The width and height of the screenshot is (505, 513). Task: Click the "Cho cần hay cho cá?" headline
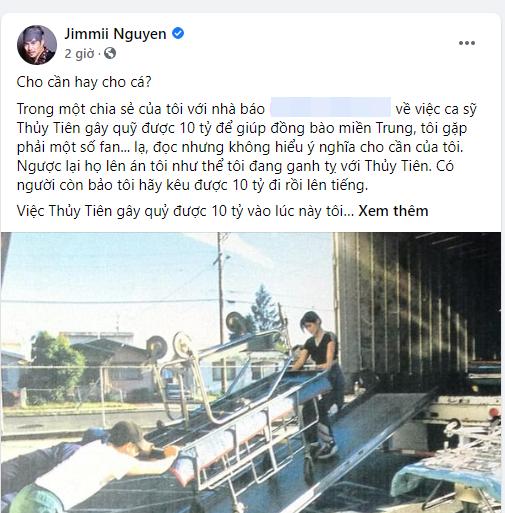(84, 82)
